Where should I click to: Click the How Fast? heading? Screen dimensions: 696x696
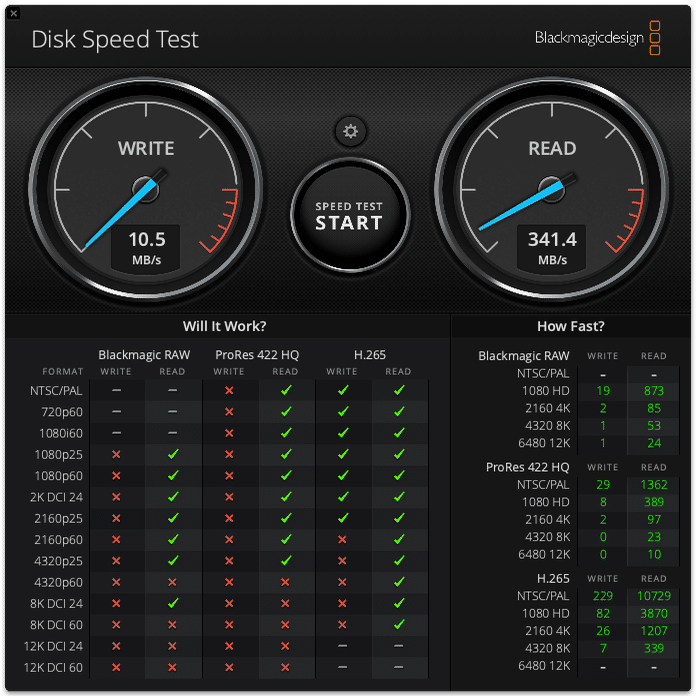[571, 326]
